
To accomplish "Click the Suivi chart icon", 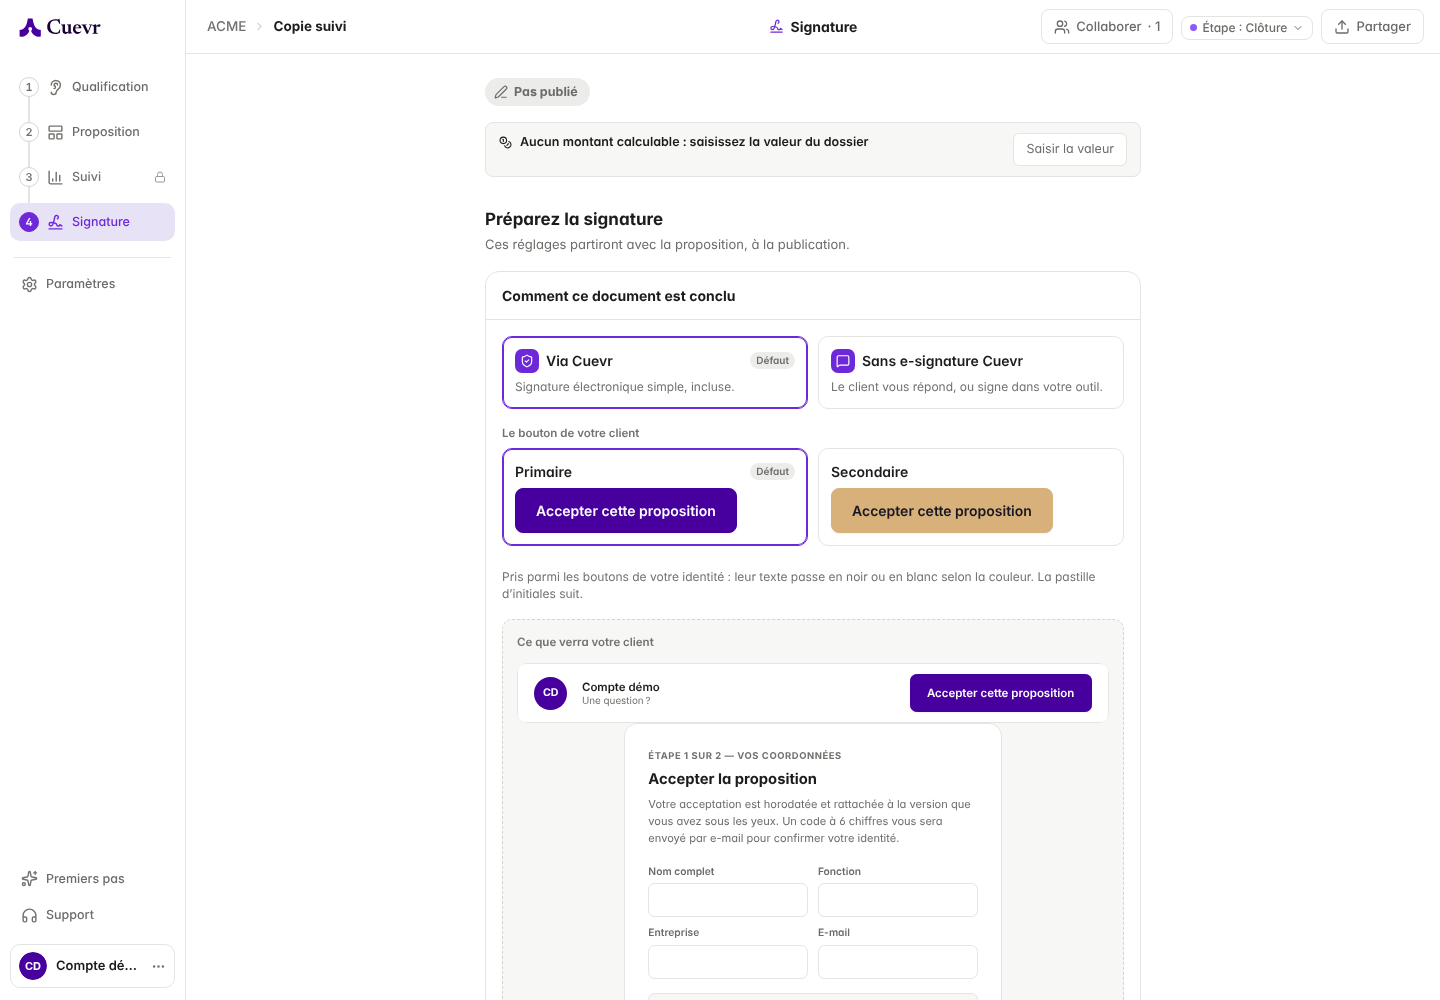I will coord(56,177).
